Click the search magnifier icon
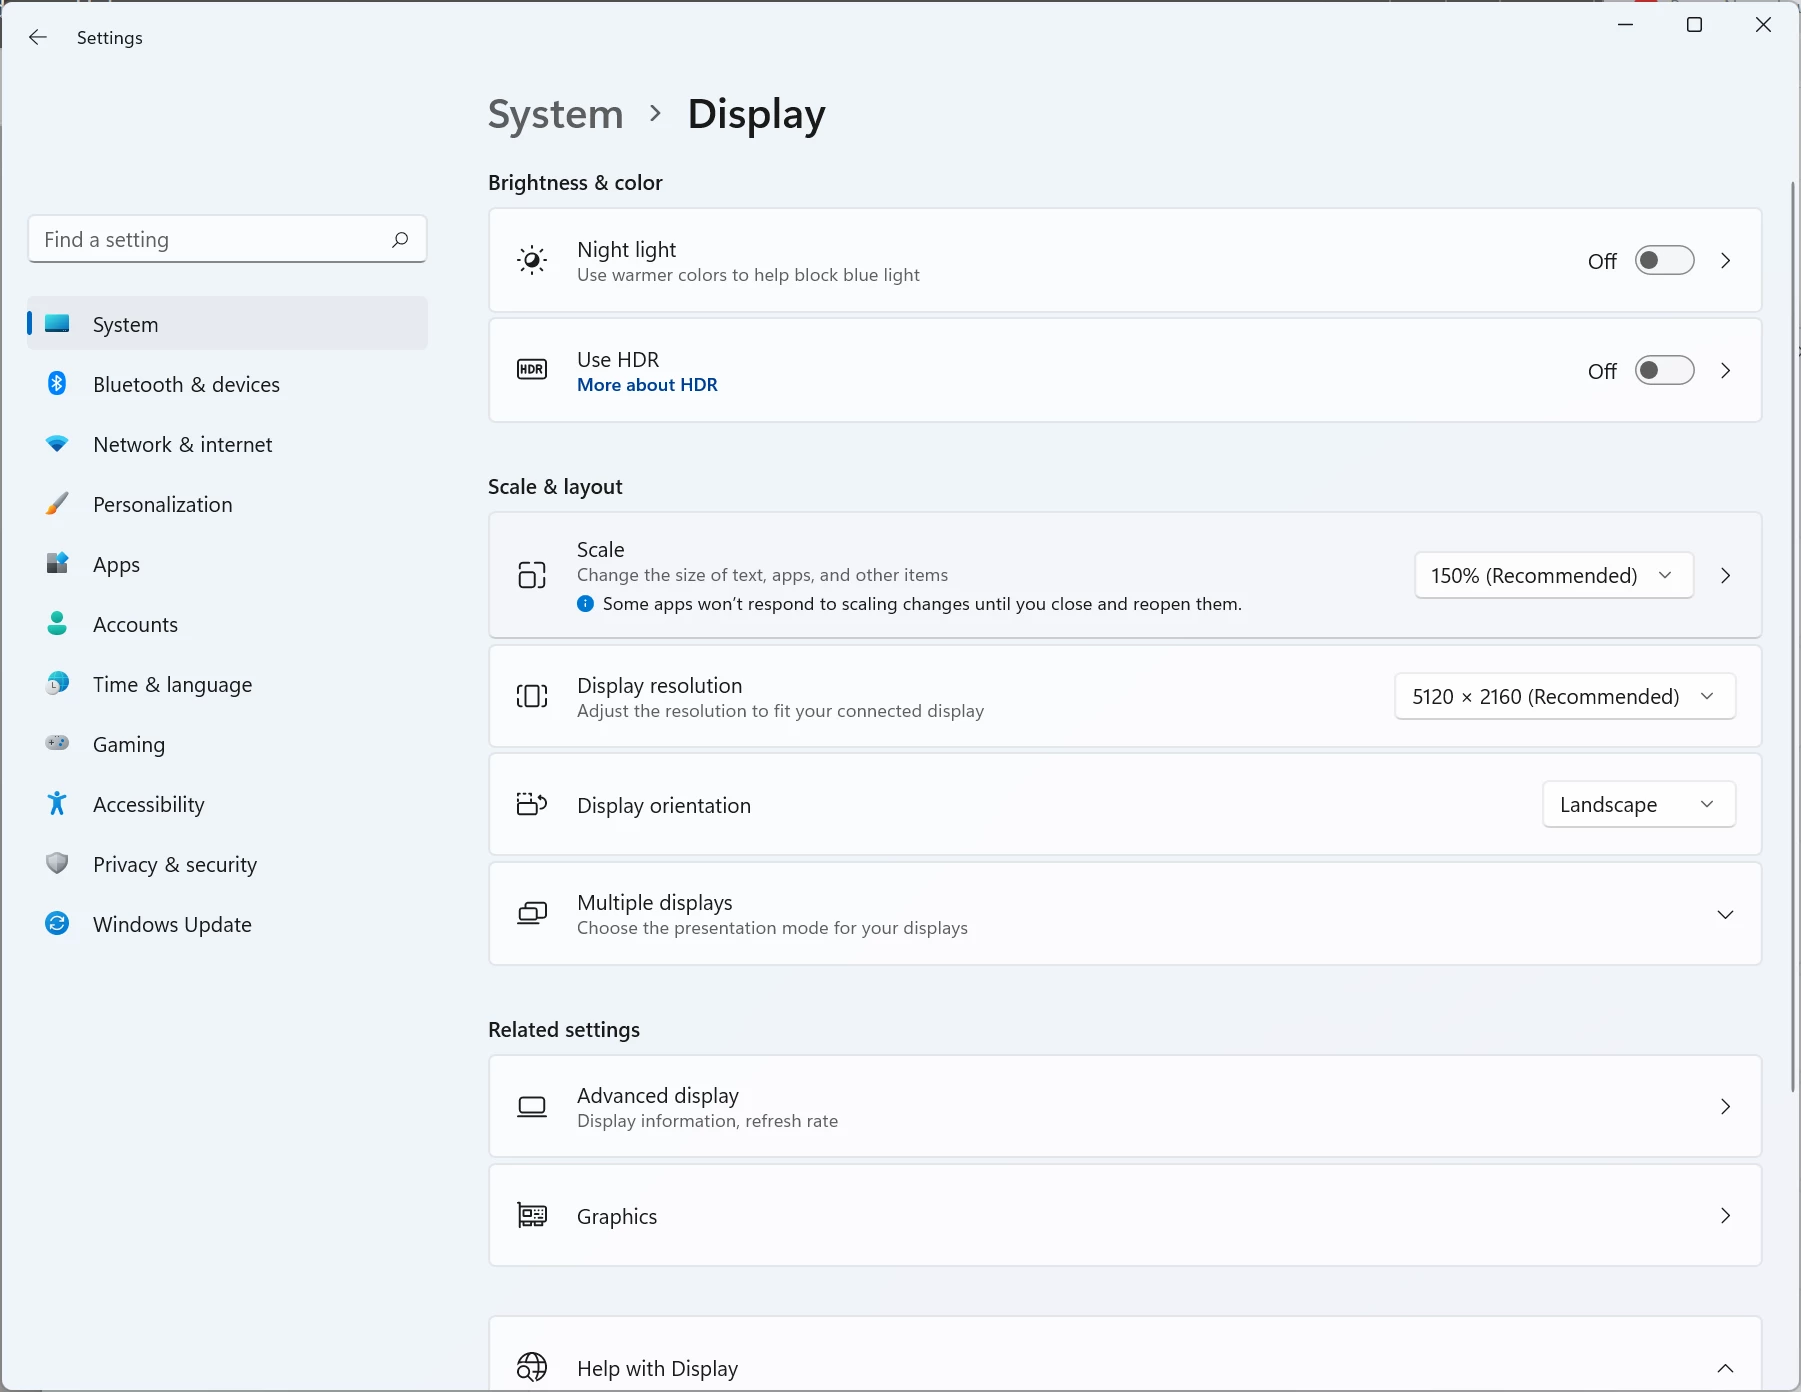This screenshot has height=1392, width=1801. (400, 240)
